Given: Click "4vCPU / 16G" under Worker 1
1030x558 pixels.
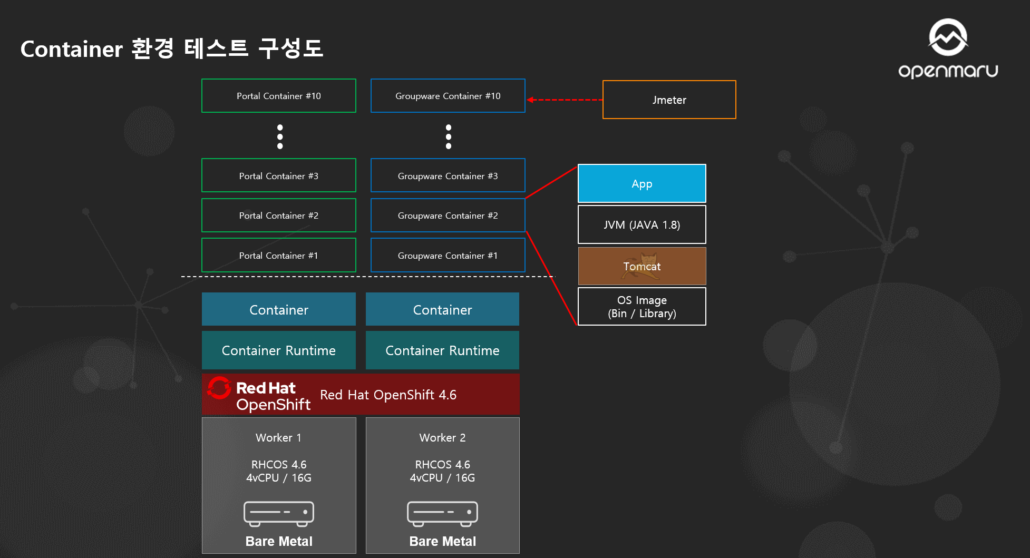Looking at the screenshot, I should [x=279, y=478].
